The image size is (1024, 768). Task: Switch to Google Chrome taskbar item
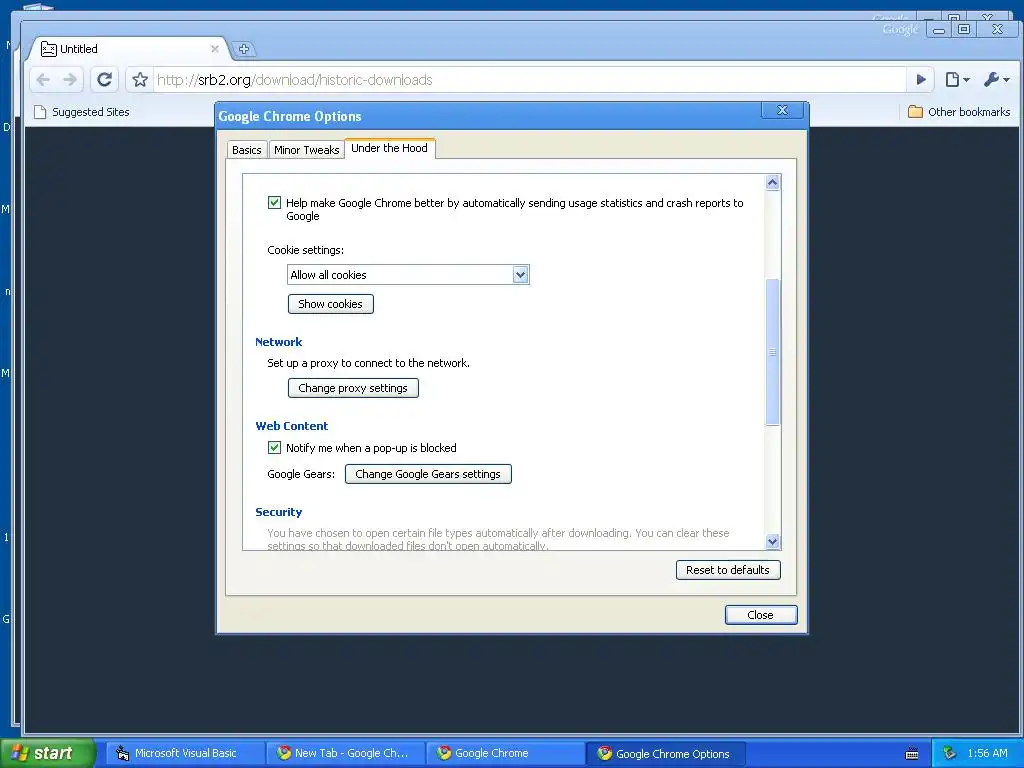tap(506, 753)
